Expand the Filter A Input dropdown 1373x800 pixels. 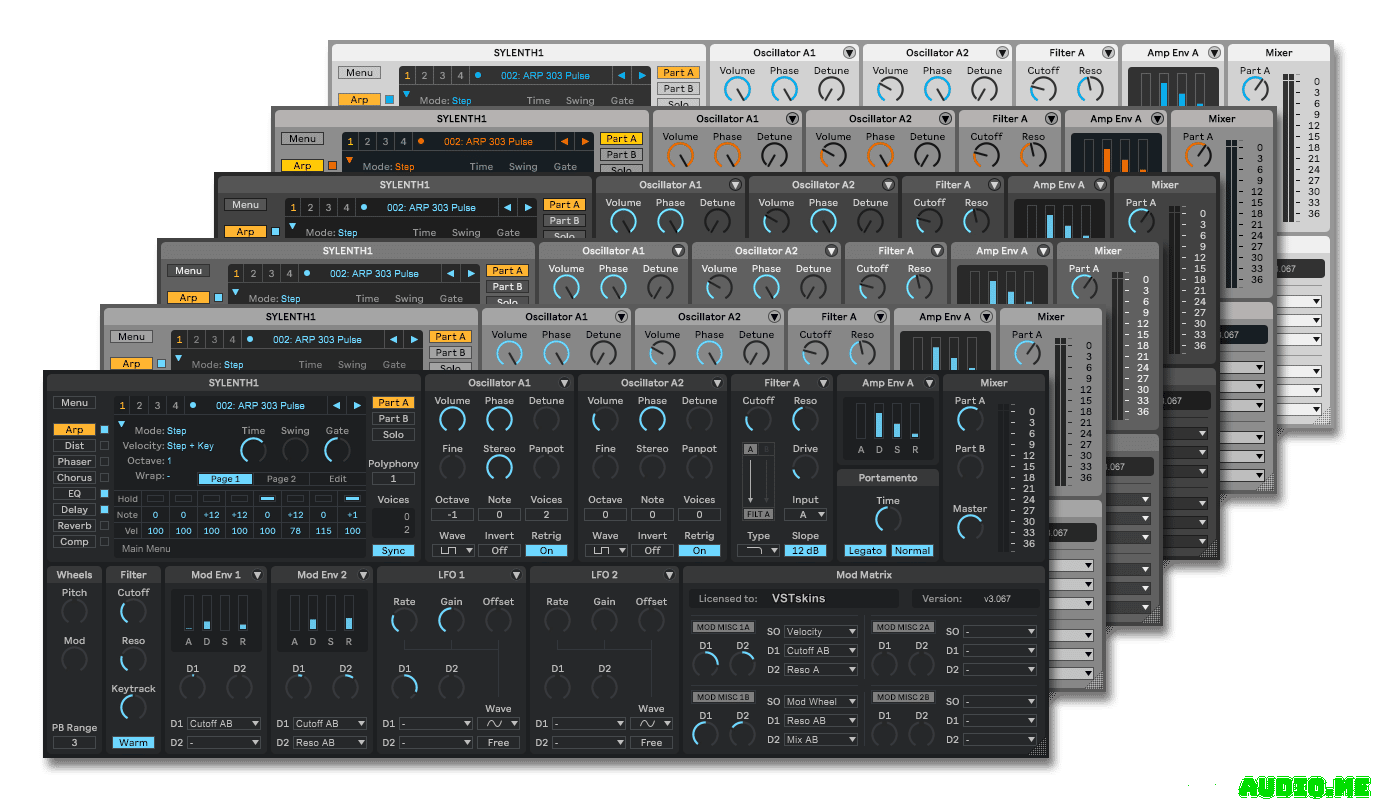click(805, 515)
